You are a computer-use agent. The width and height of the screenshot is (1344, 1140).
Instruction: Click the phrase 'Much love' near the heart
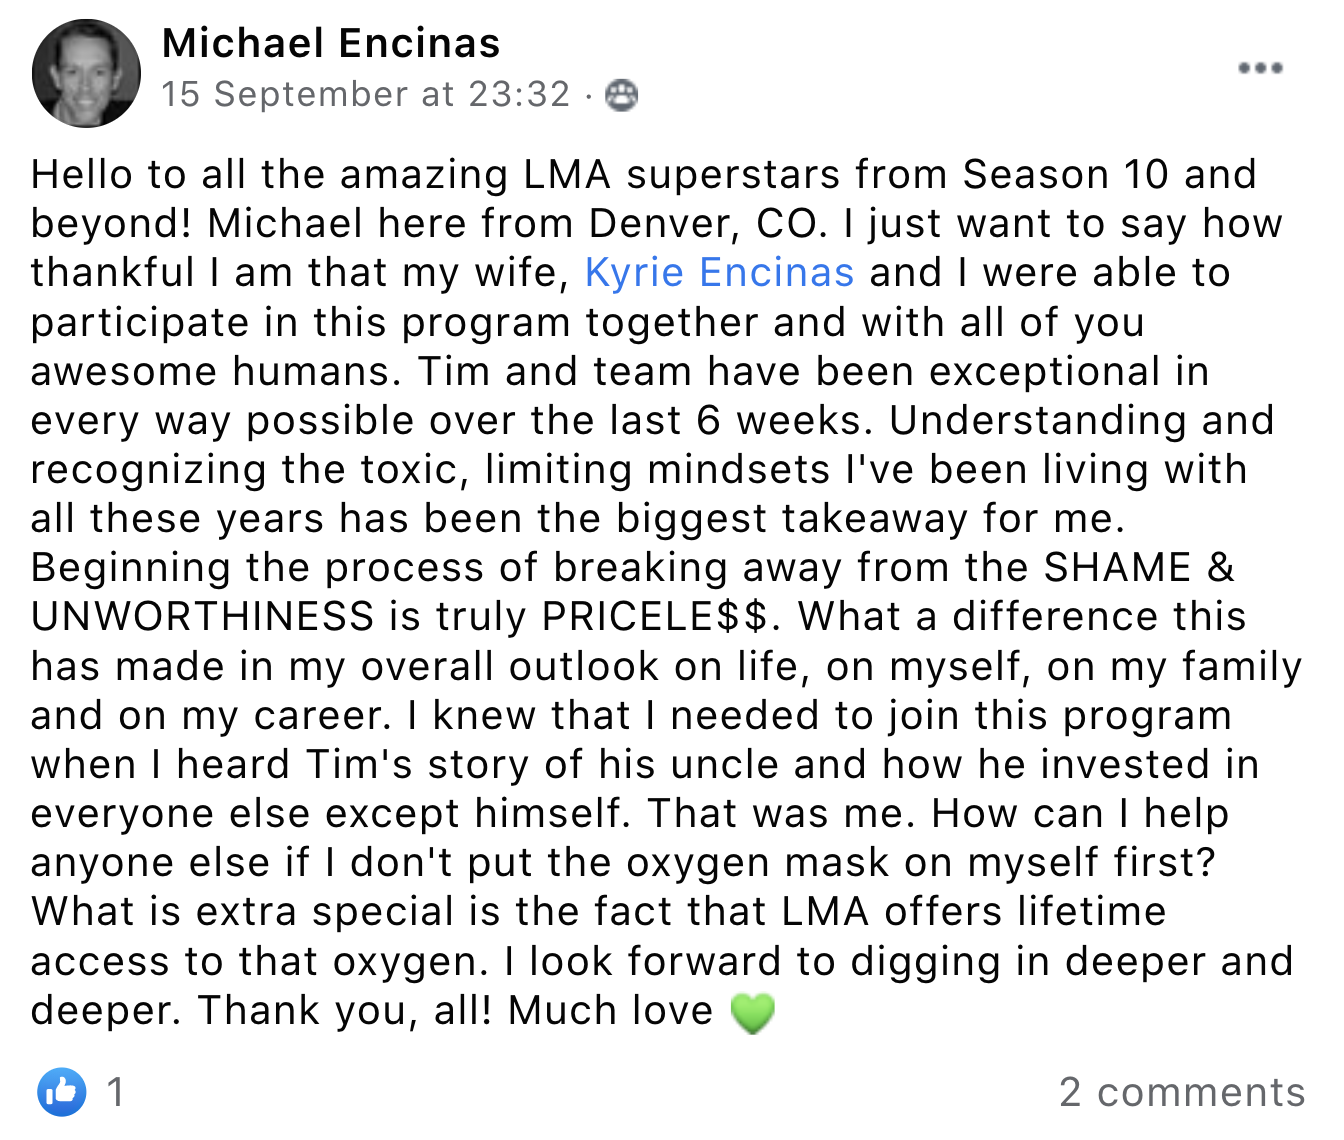610,1010
